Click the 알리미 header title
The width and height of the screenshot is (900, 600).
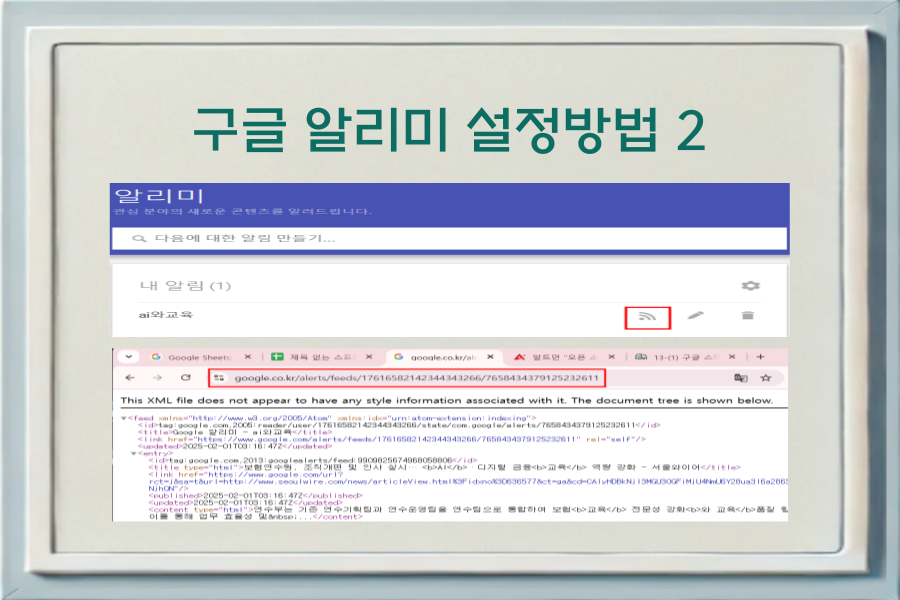(x=159, y=196)
